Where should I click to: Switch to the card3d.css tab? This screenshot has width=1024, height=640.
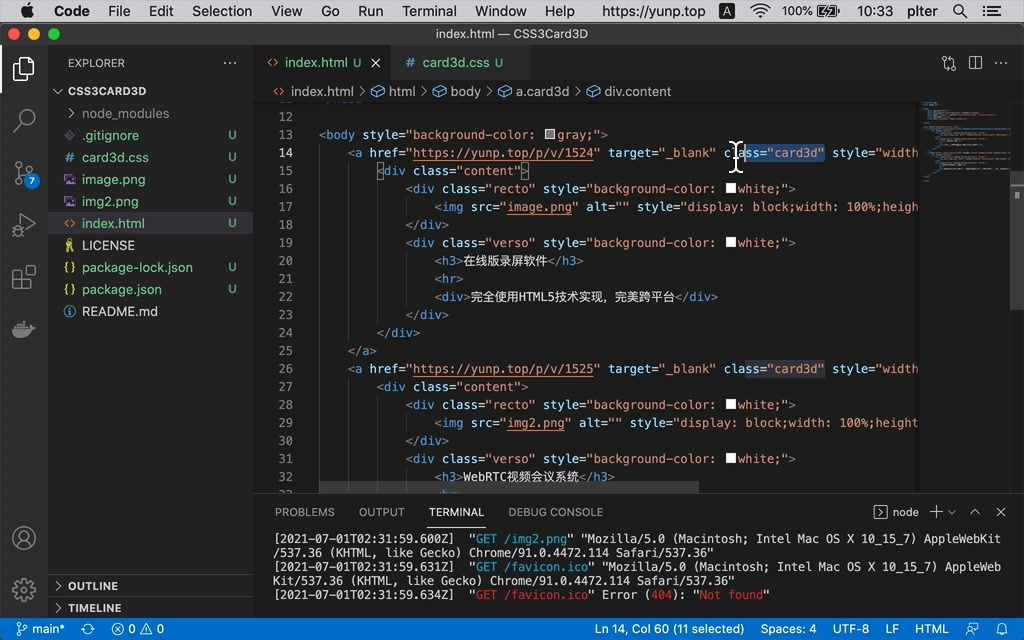click(456, 61)
